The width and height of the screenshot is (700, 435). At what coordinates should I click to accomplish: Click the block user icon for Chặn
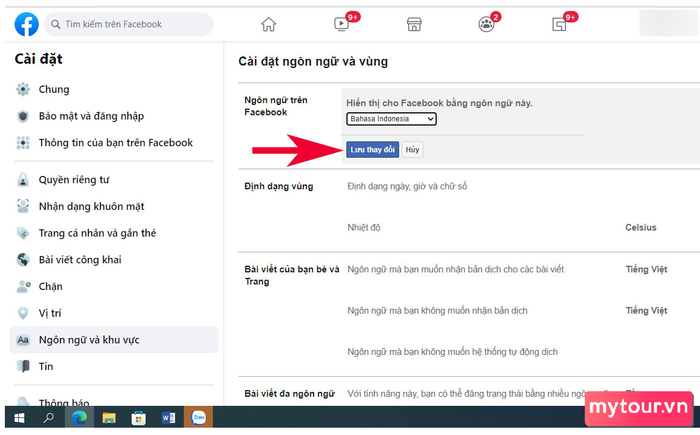point(23,286)
